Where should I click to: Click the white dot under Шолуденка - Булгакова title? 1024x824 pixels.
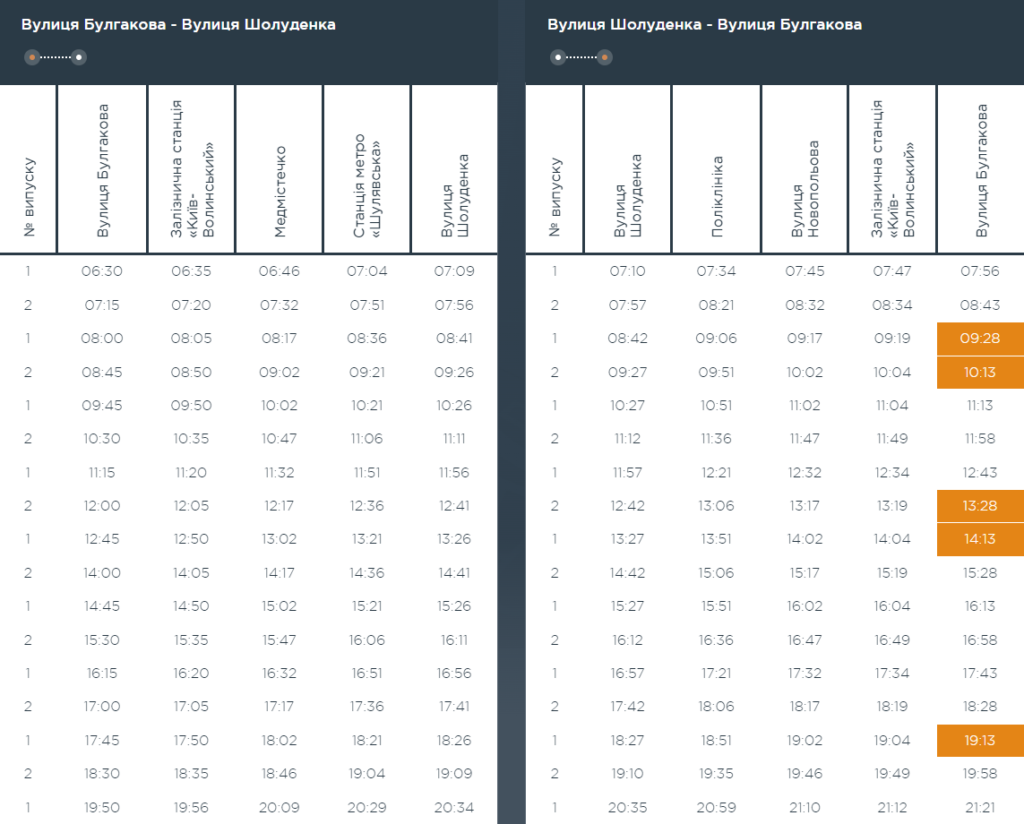pyautogui.click(x=558, y=57)
